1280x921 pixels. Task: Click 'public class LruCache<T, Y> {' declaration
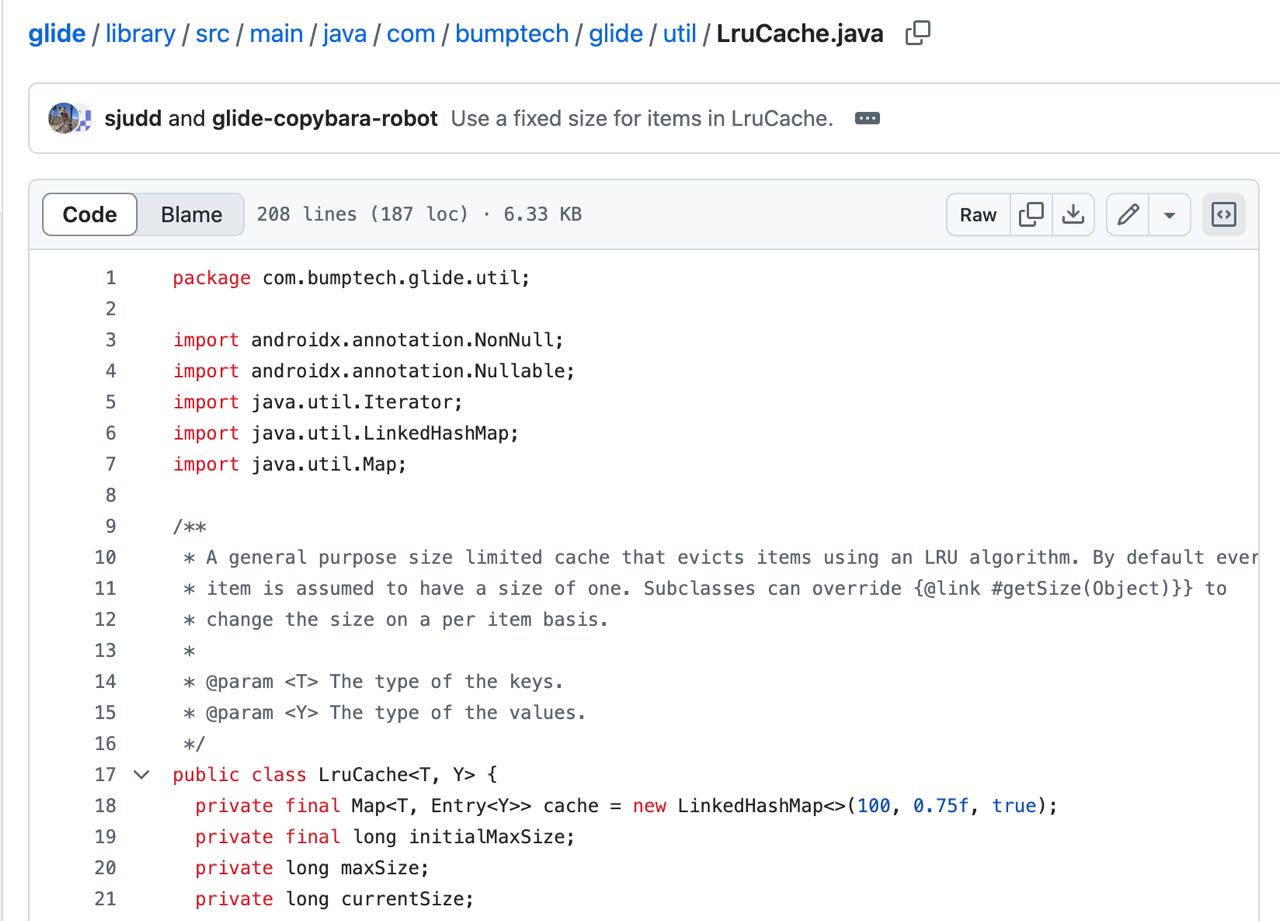pyautogui.click(x=335, y=774)
